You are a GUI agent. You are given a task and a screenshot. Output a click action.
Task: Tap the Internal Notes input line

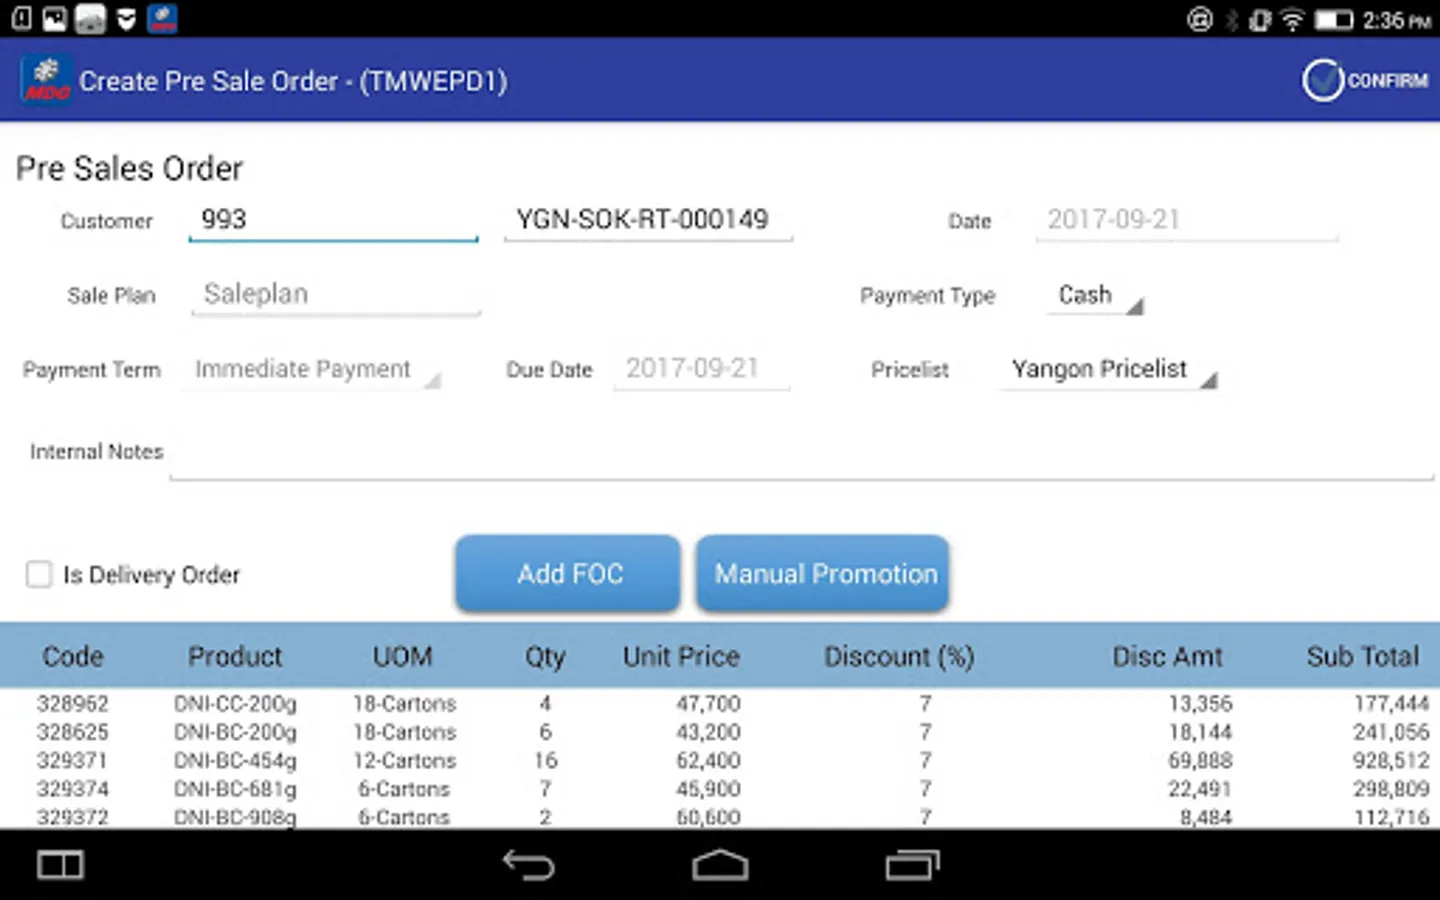[801, 455]
